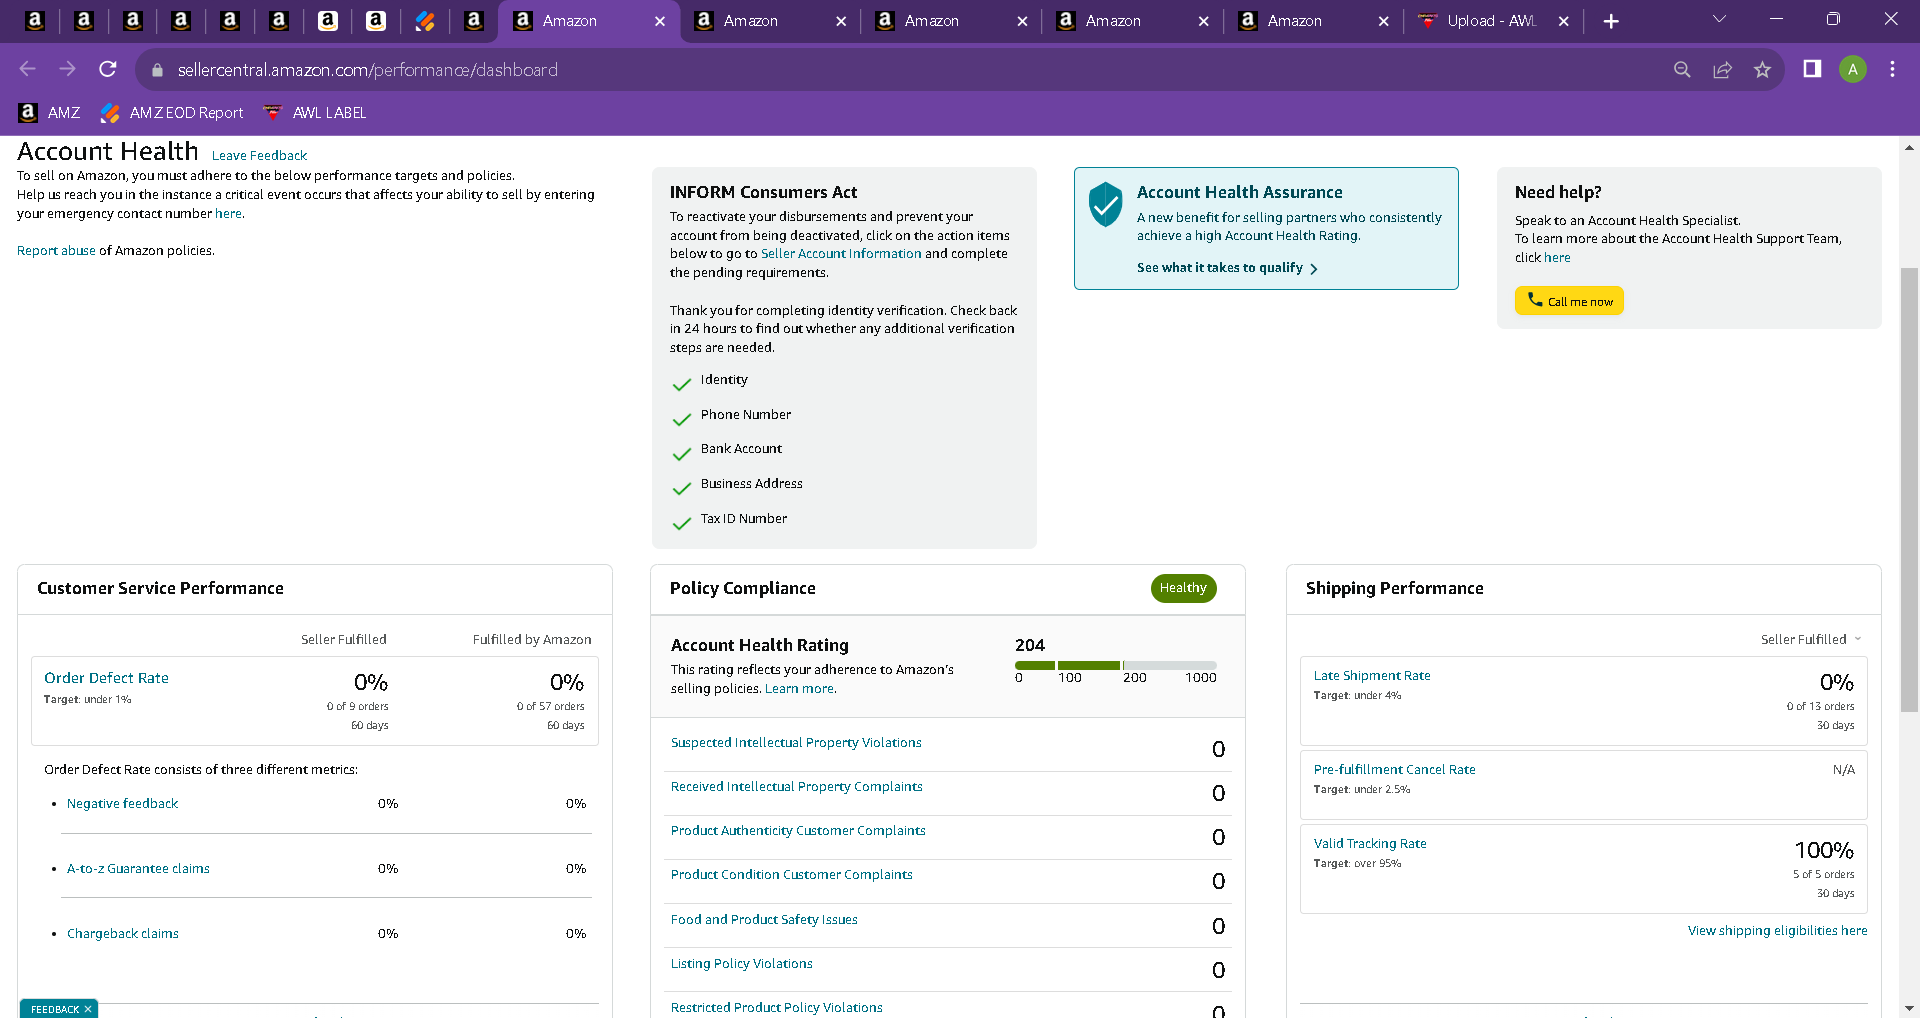Switch to the last Amazon labeled tab
This screenshot has width=1920, height=1018.
pyautogui.click(x=1313, y=21)
